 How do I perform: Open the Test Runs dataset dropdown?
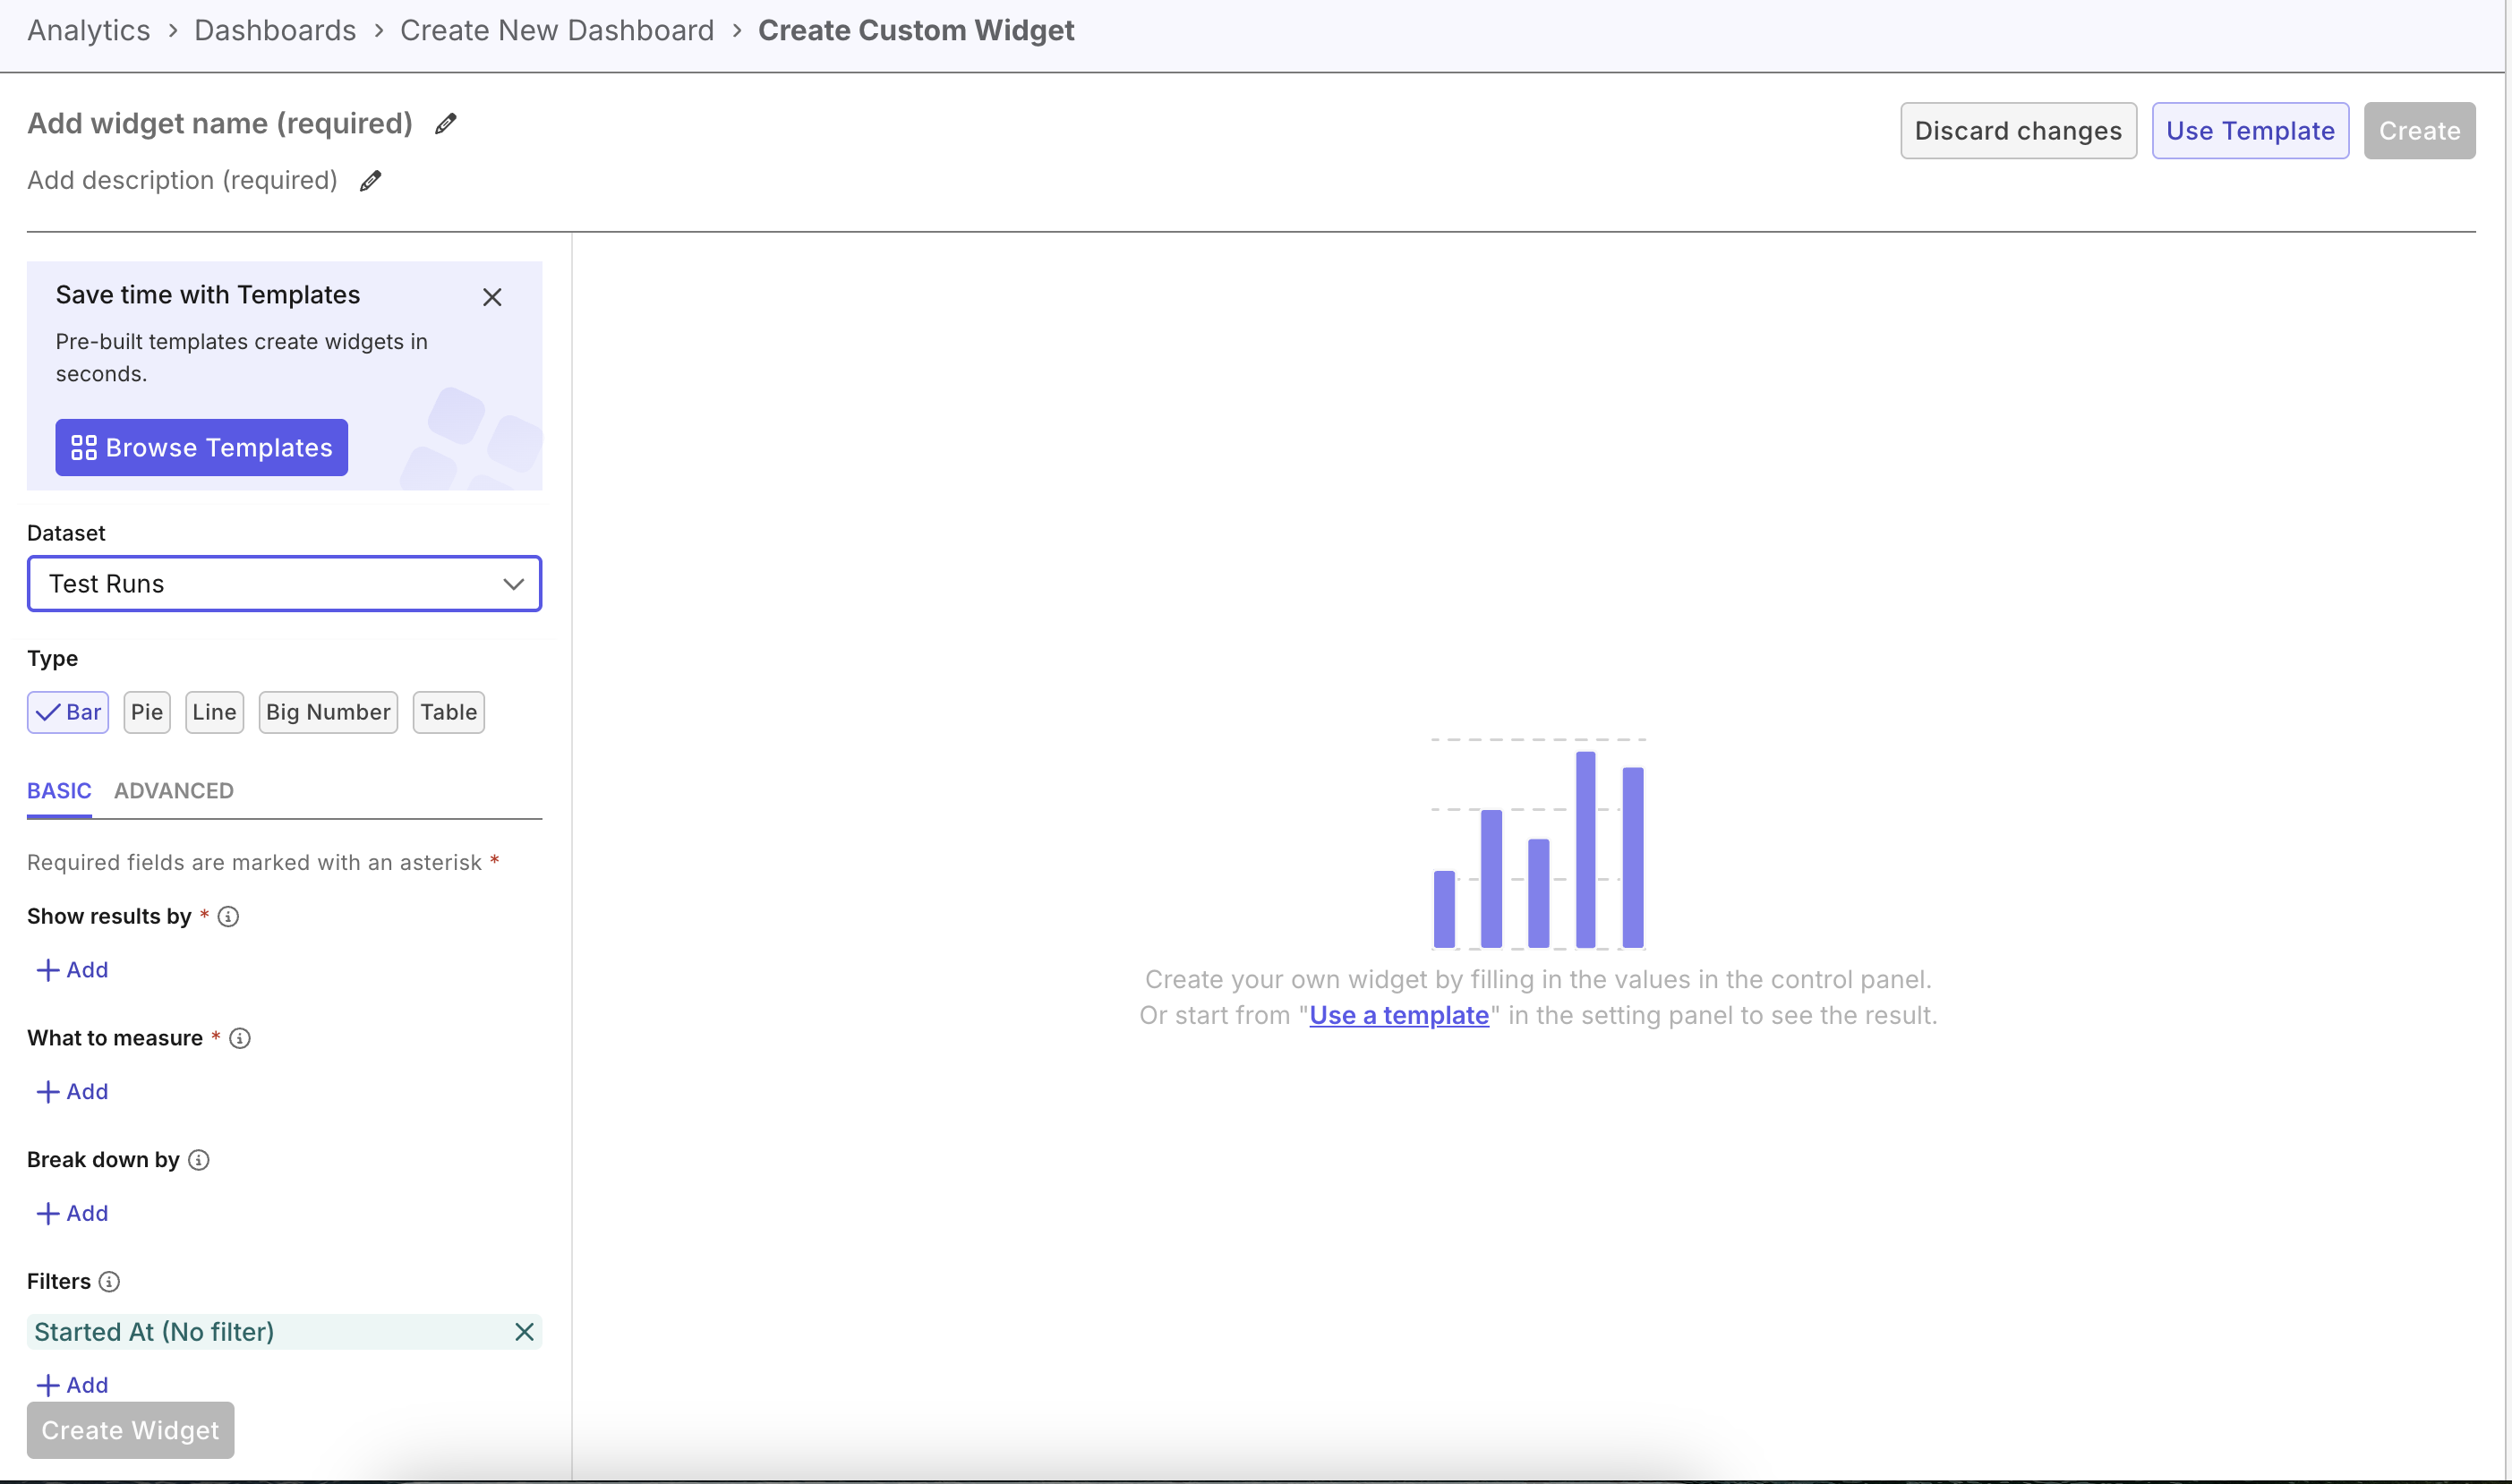284,584
